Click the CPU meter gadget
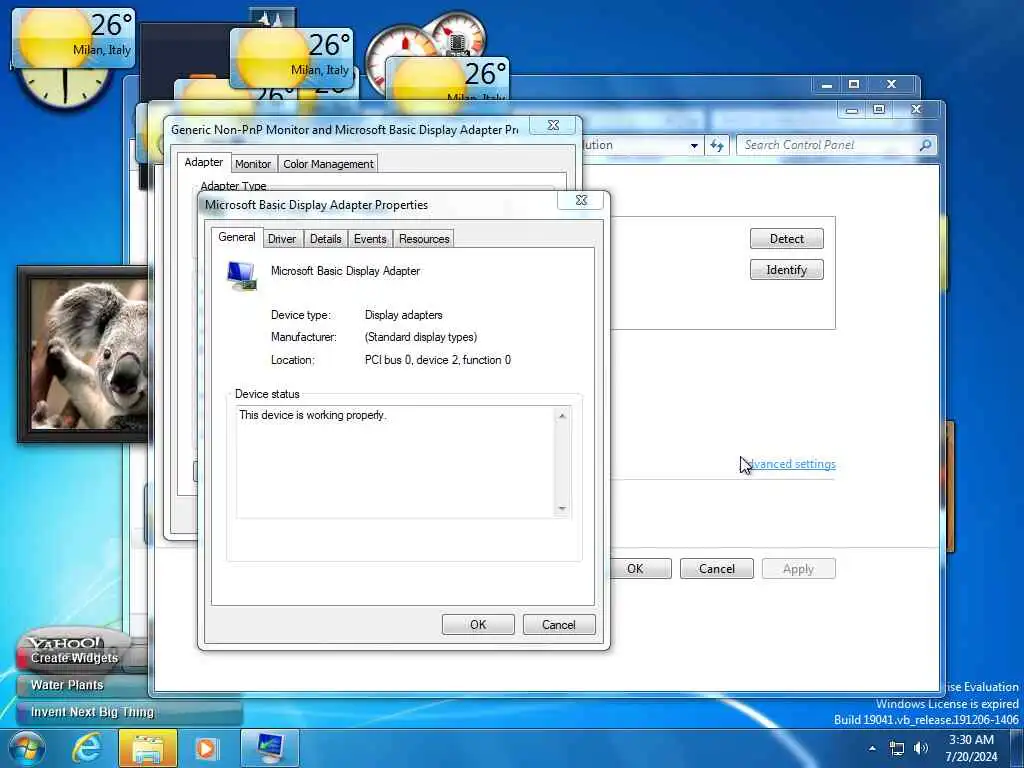 pos(398,59)
